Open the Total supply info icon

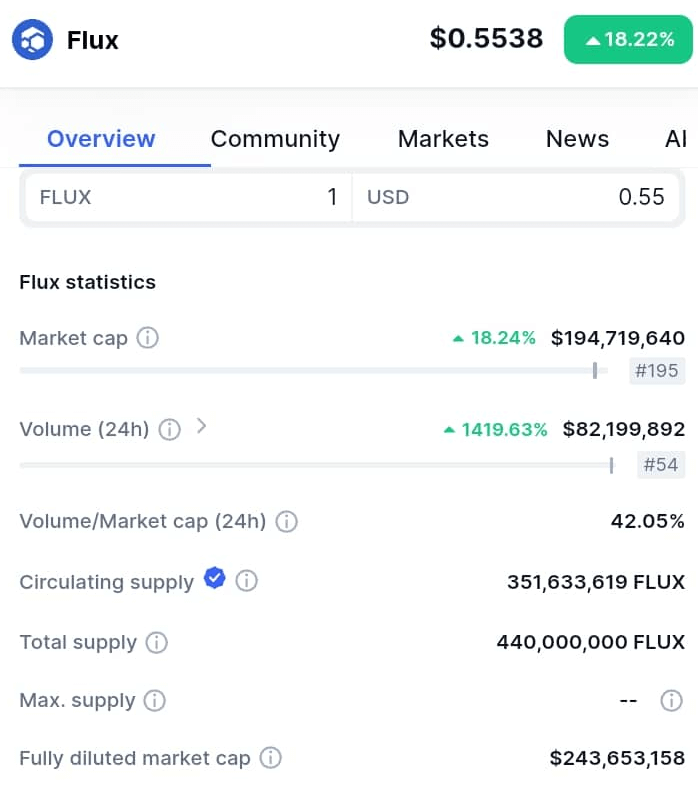(x=157, y=643)
